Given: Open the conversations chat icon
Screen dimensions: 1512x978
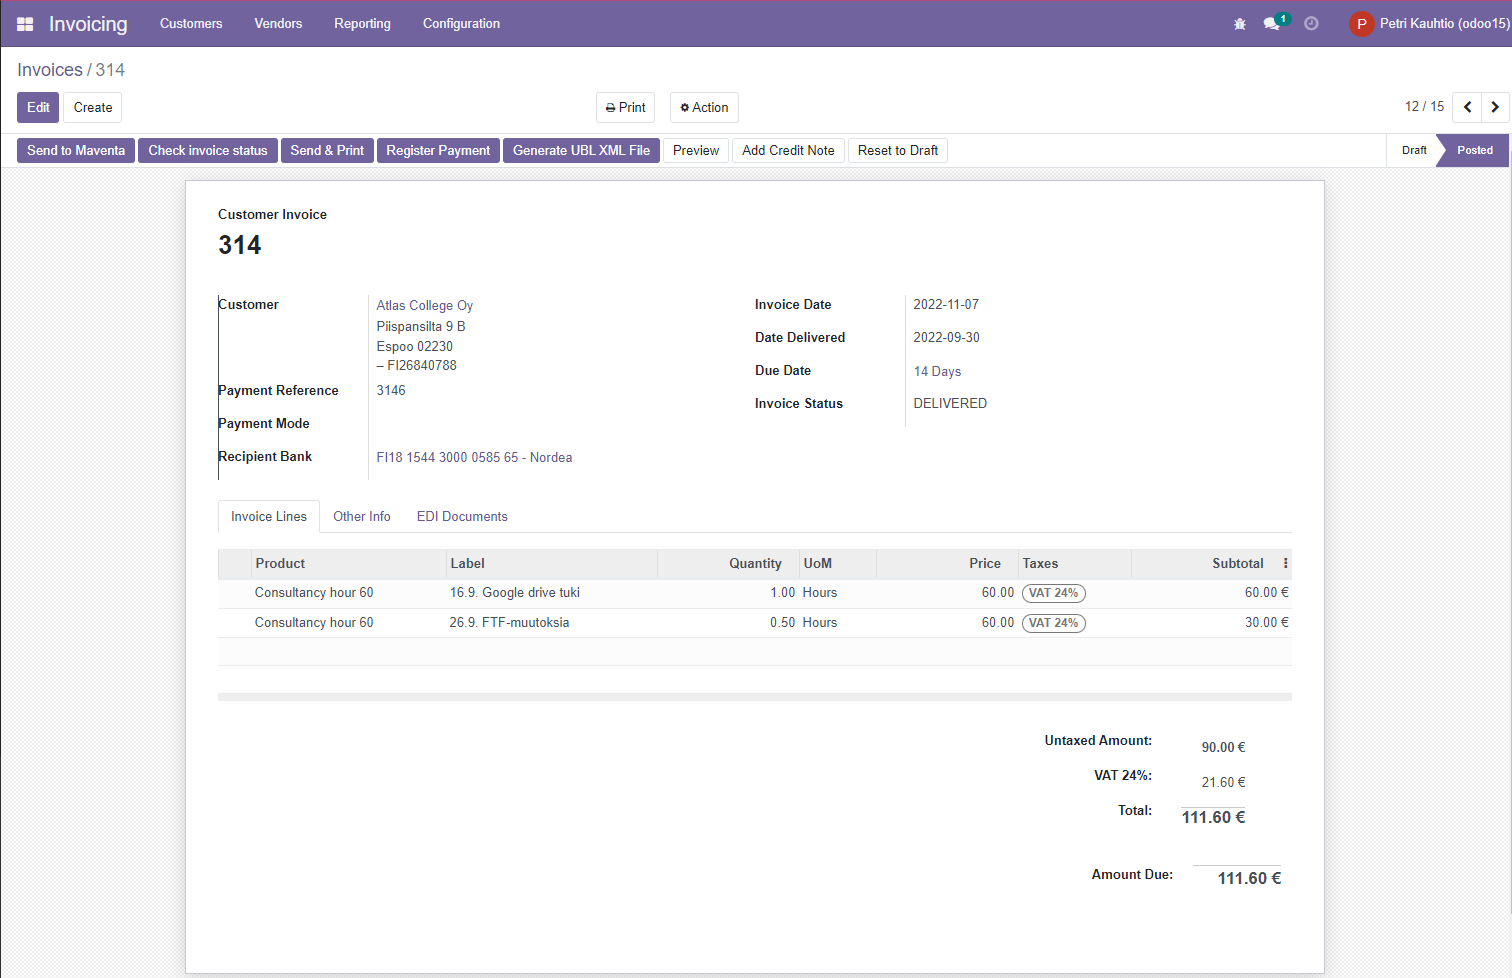Looking at the screenshot, I should point(1272,24).
